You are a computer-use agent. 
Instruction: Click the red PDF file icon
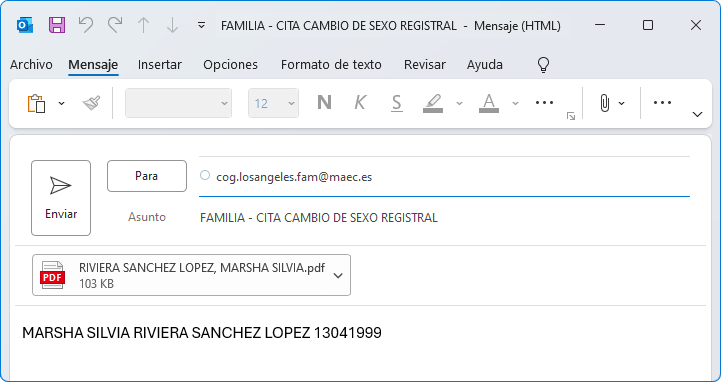pos(52,275)
